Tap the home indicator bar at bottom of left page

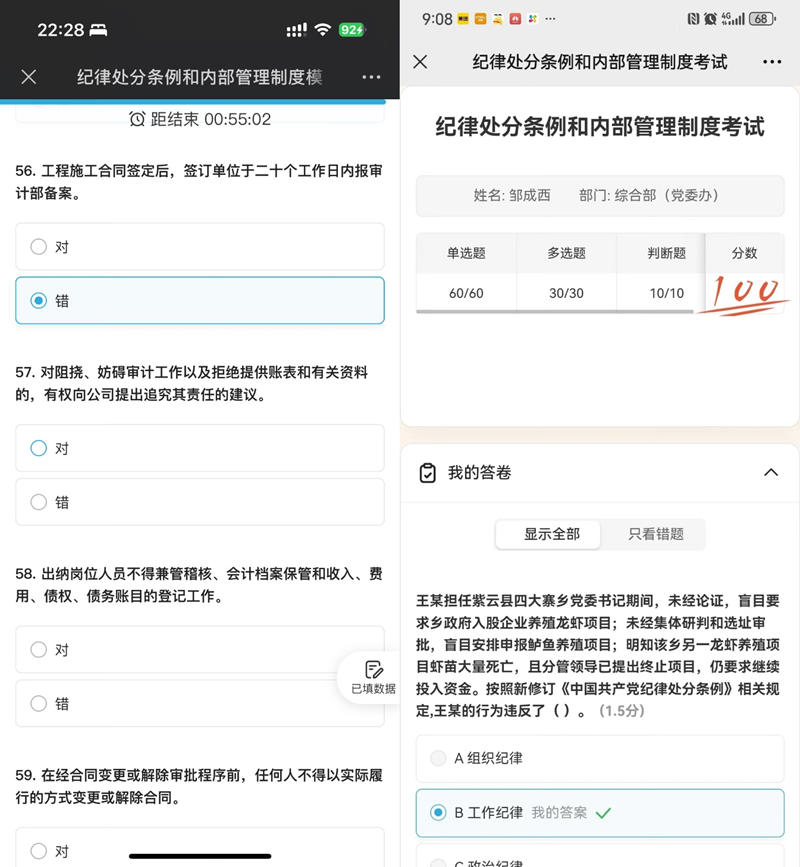point(200,856)
